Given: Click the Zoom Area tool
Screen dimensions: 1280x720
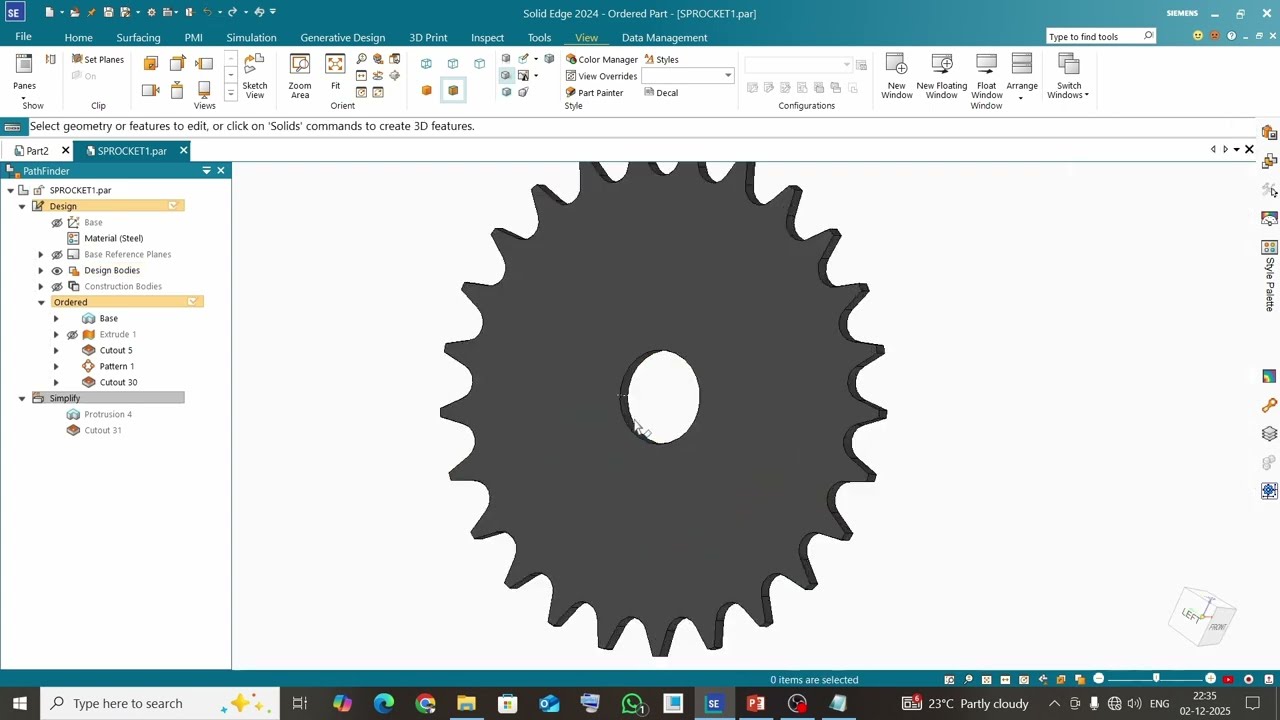Looking at the screenshot, I should coord(299,75).
